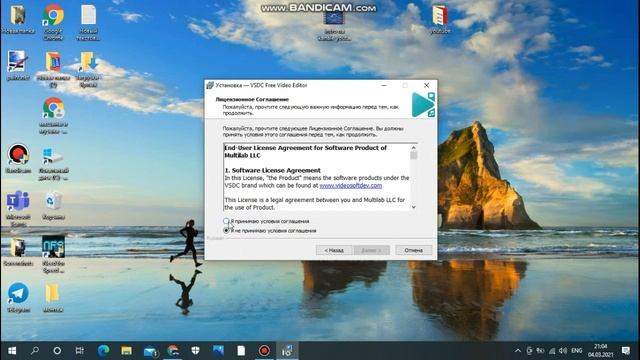Open the www.videosoftdev.com link

351,185
